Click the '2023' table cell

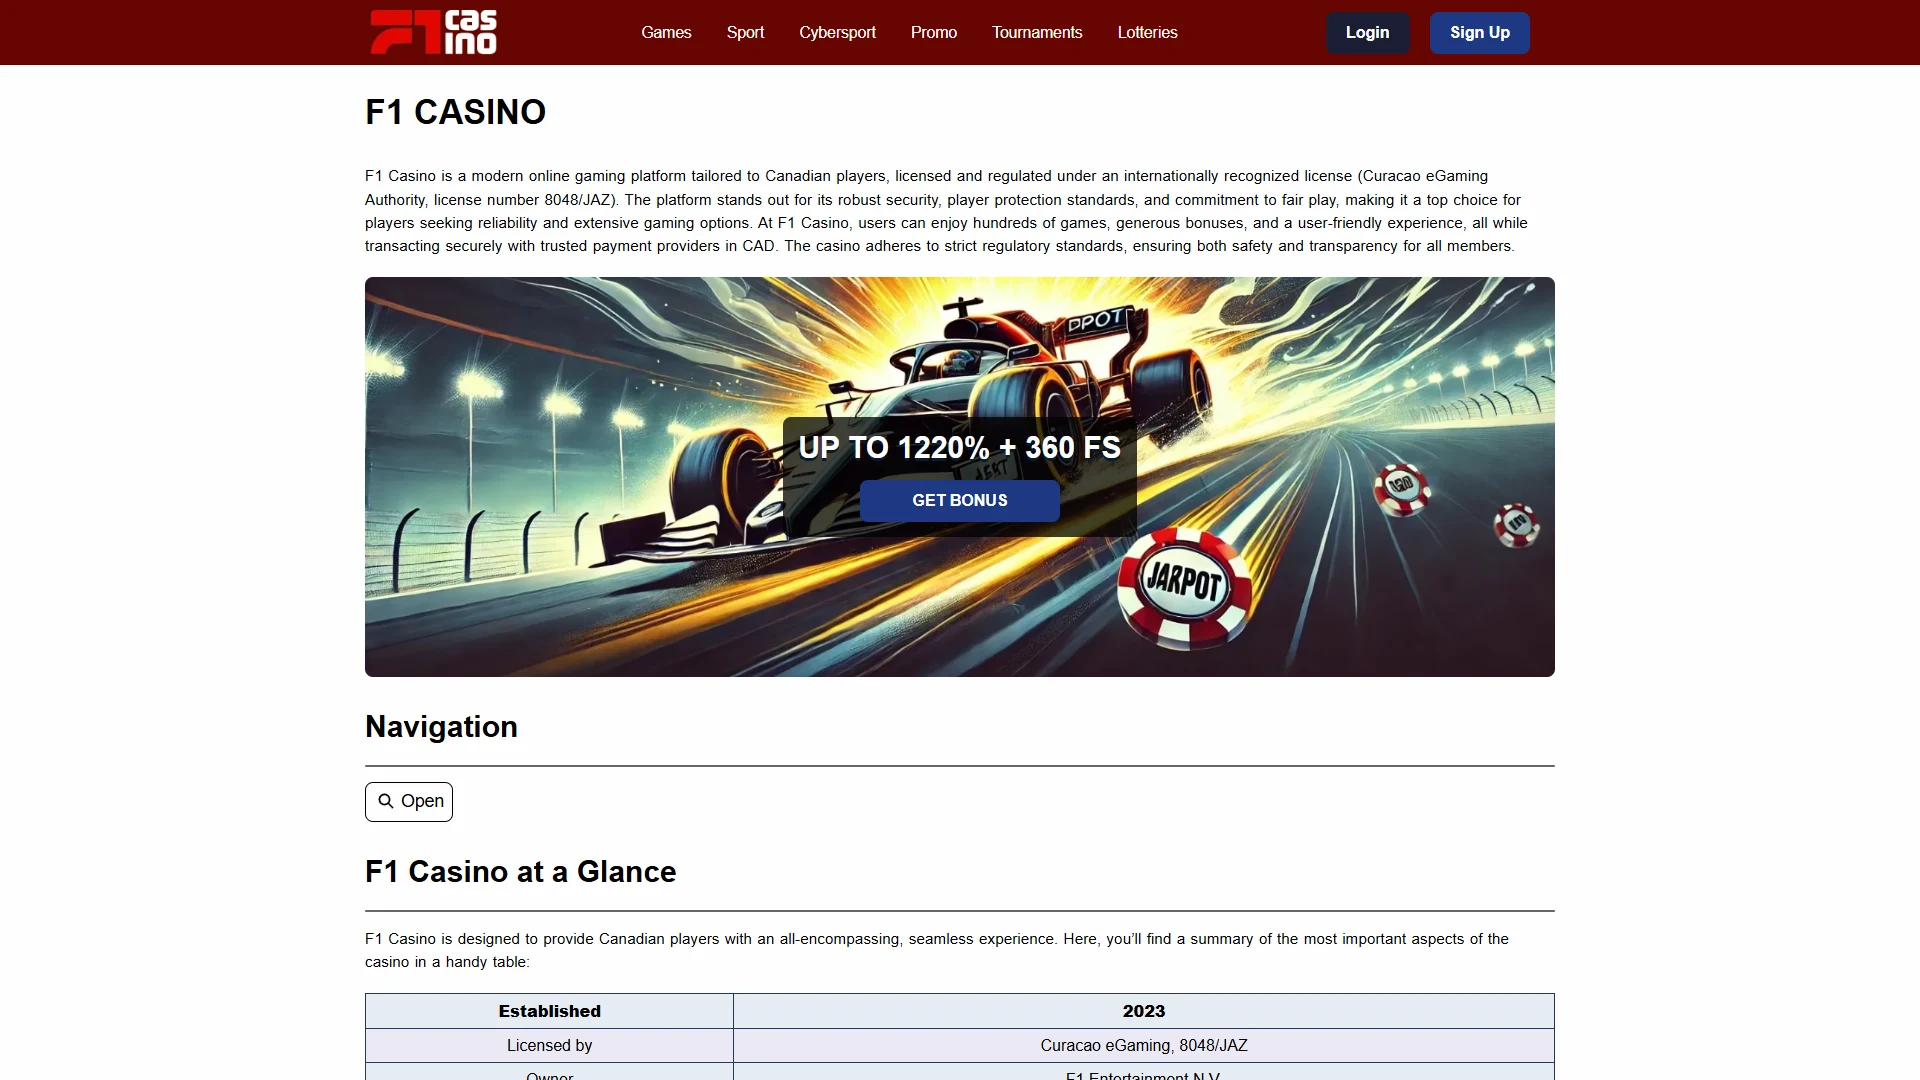click(x=1144, y=1011)
